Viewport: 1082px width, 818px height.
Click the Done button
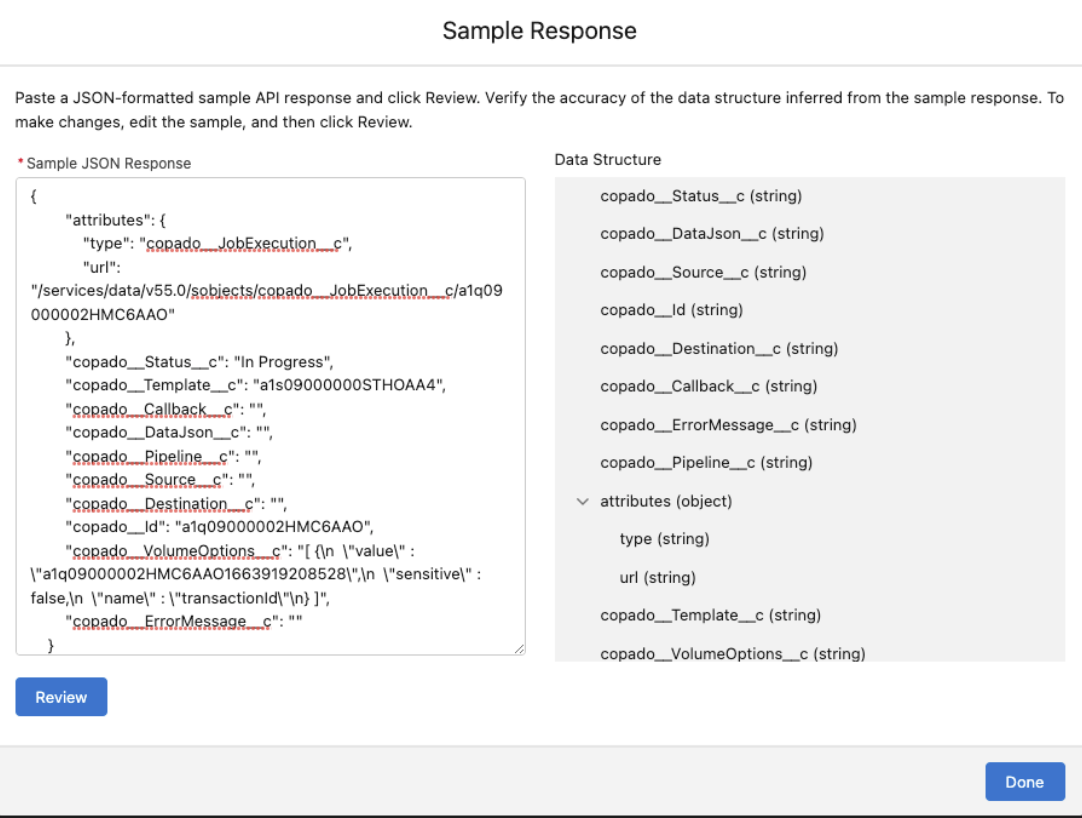(x=1024, y=781)
